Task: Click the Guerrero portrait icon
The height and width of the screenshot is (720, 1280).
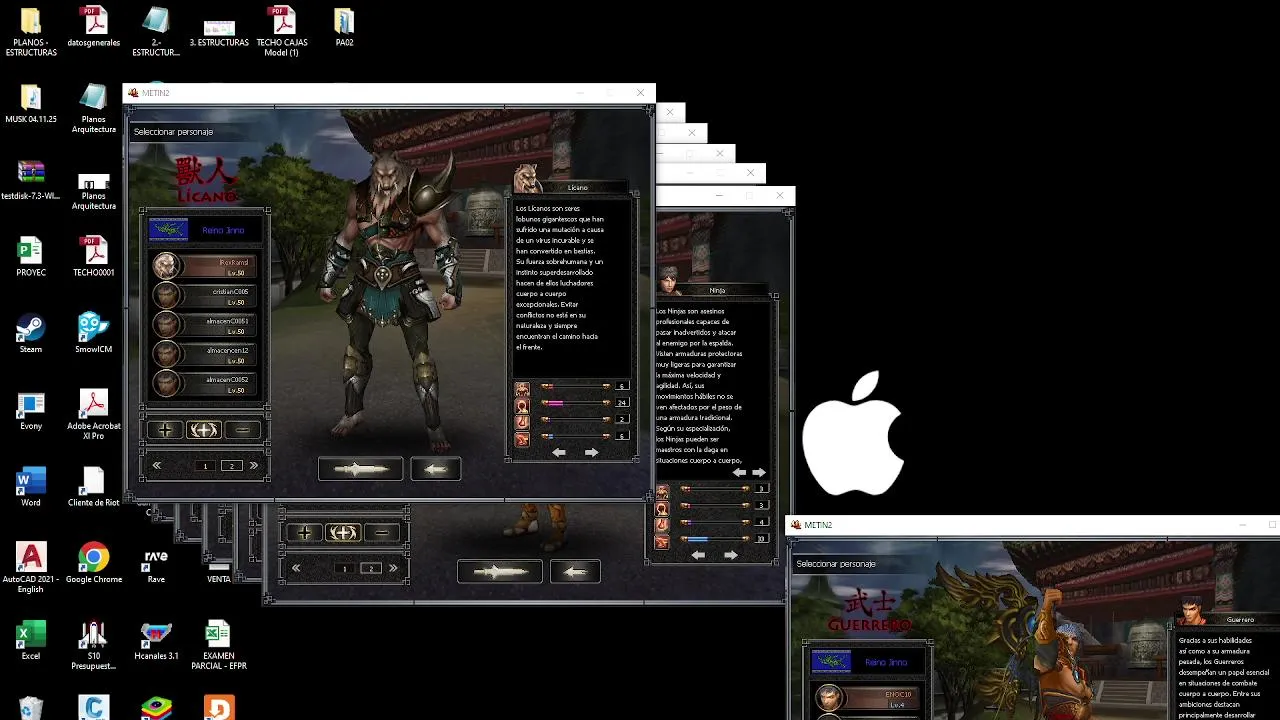Action: (1190, 611)
